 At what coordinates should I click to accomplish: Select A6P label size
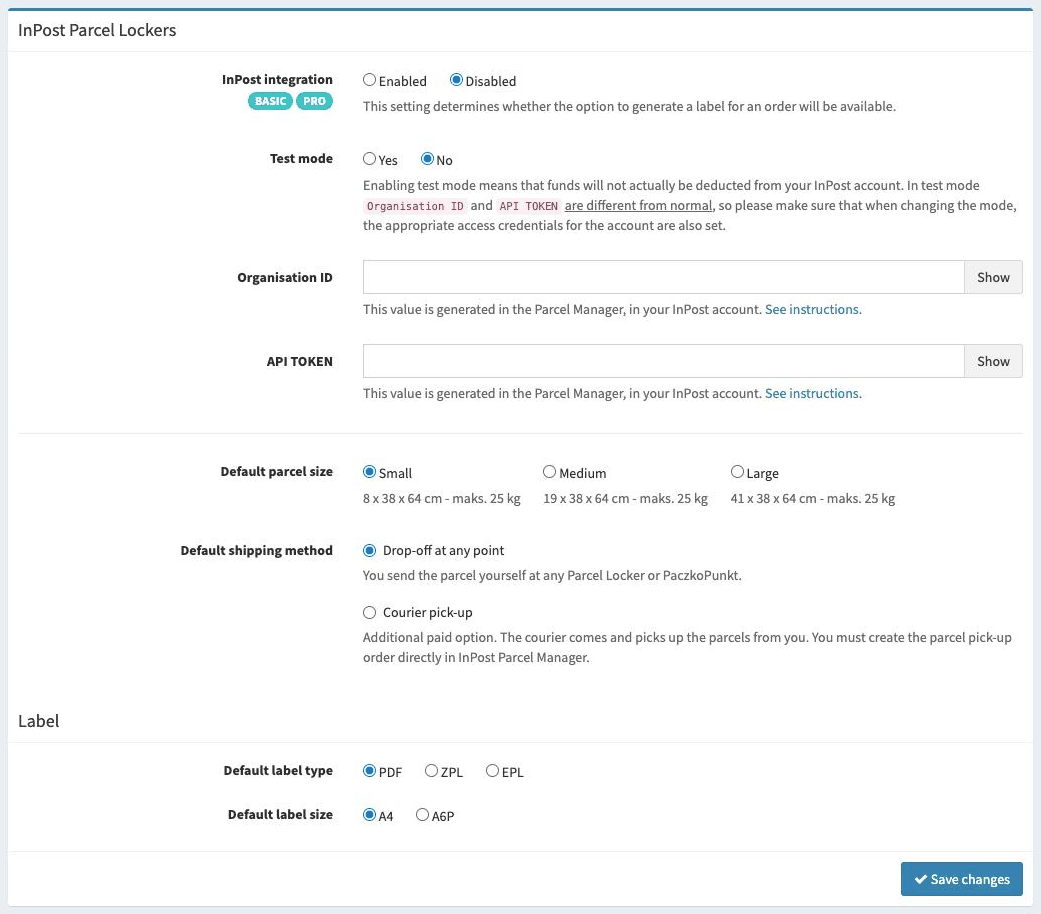[422, 815]
